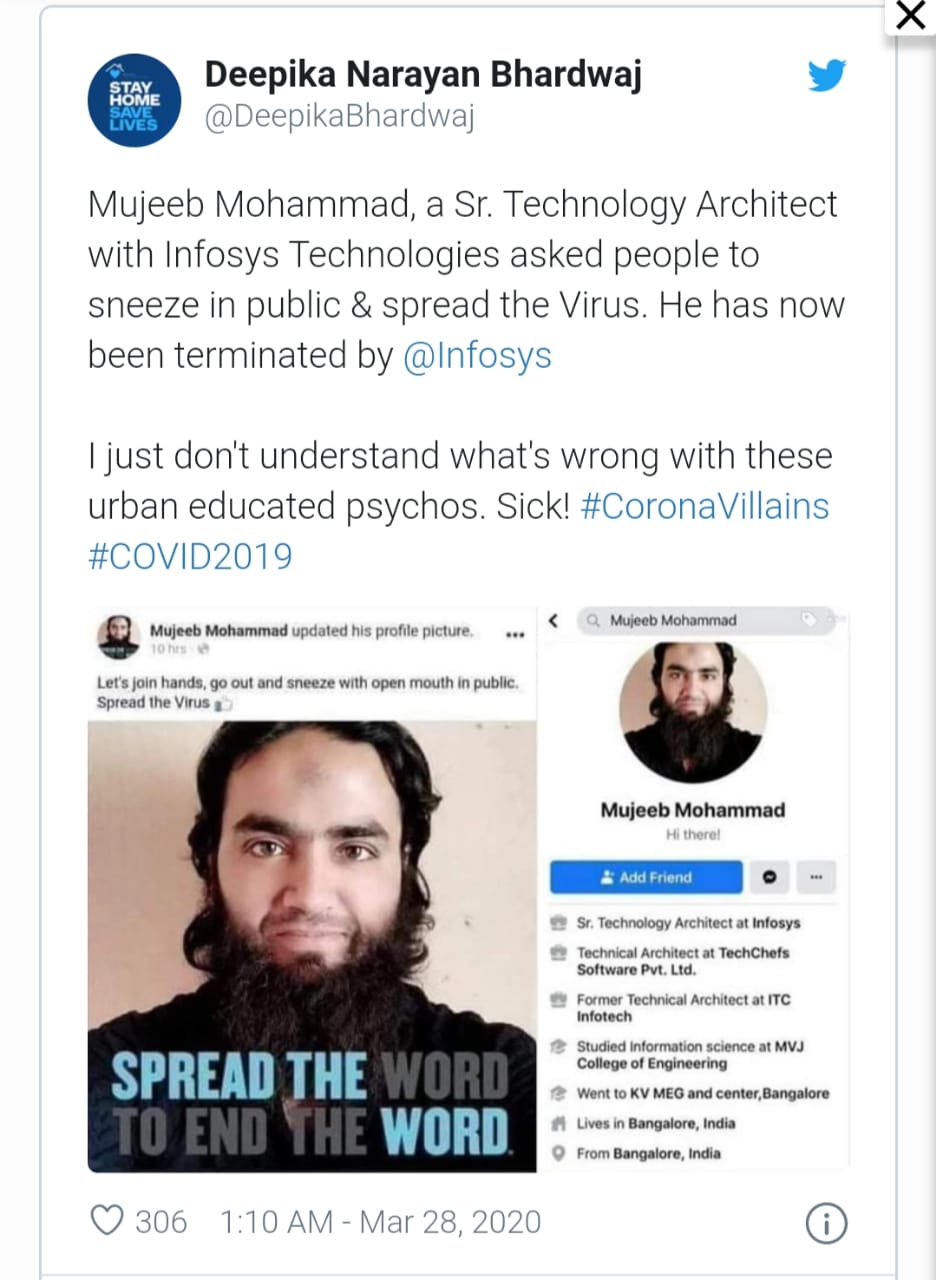936x1280 pixels.
Task: Open the tweet info circle icon
Action: coord(826,1223)
